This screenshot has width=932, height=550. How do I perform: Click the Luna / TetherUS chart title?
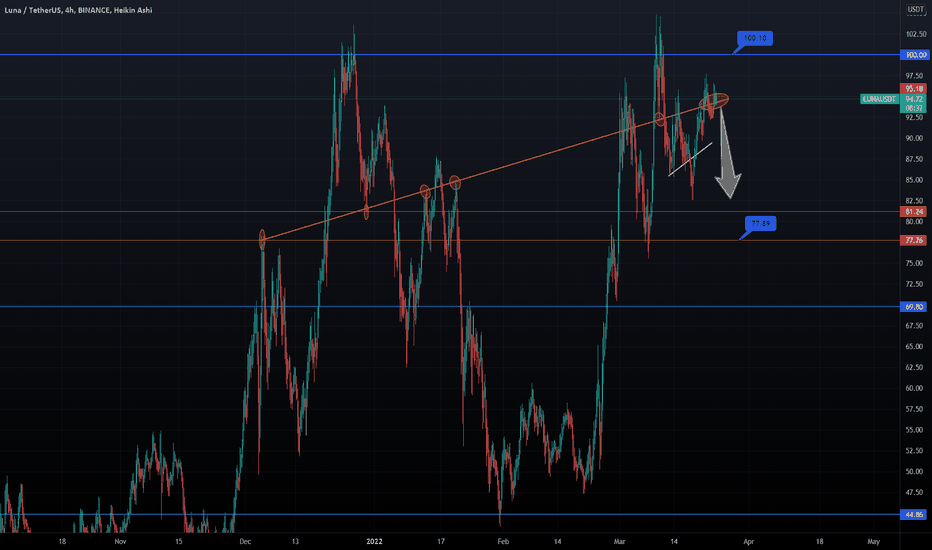coord(78,10)
